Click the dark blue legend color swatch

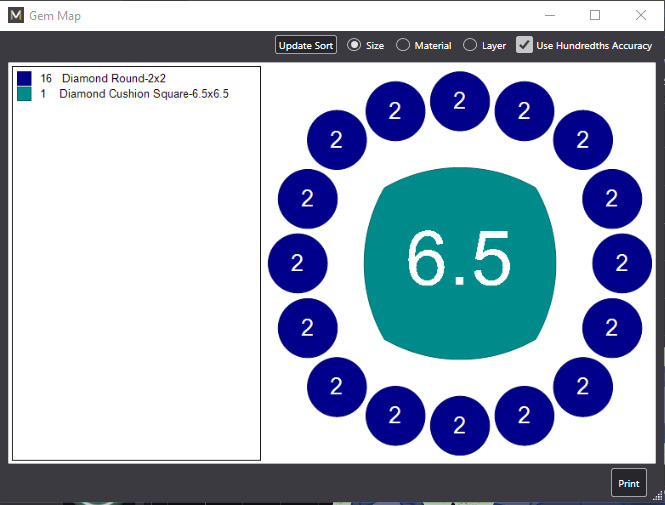[24, 78]
